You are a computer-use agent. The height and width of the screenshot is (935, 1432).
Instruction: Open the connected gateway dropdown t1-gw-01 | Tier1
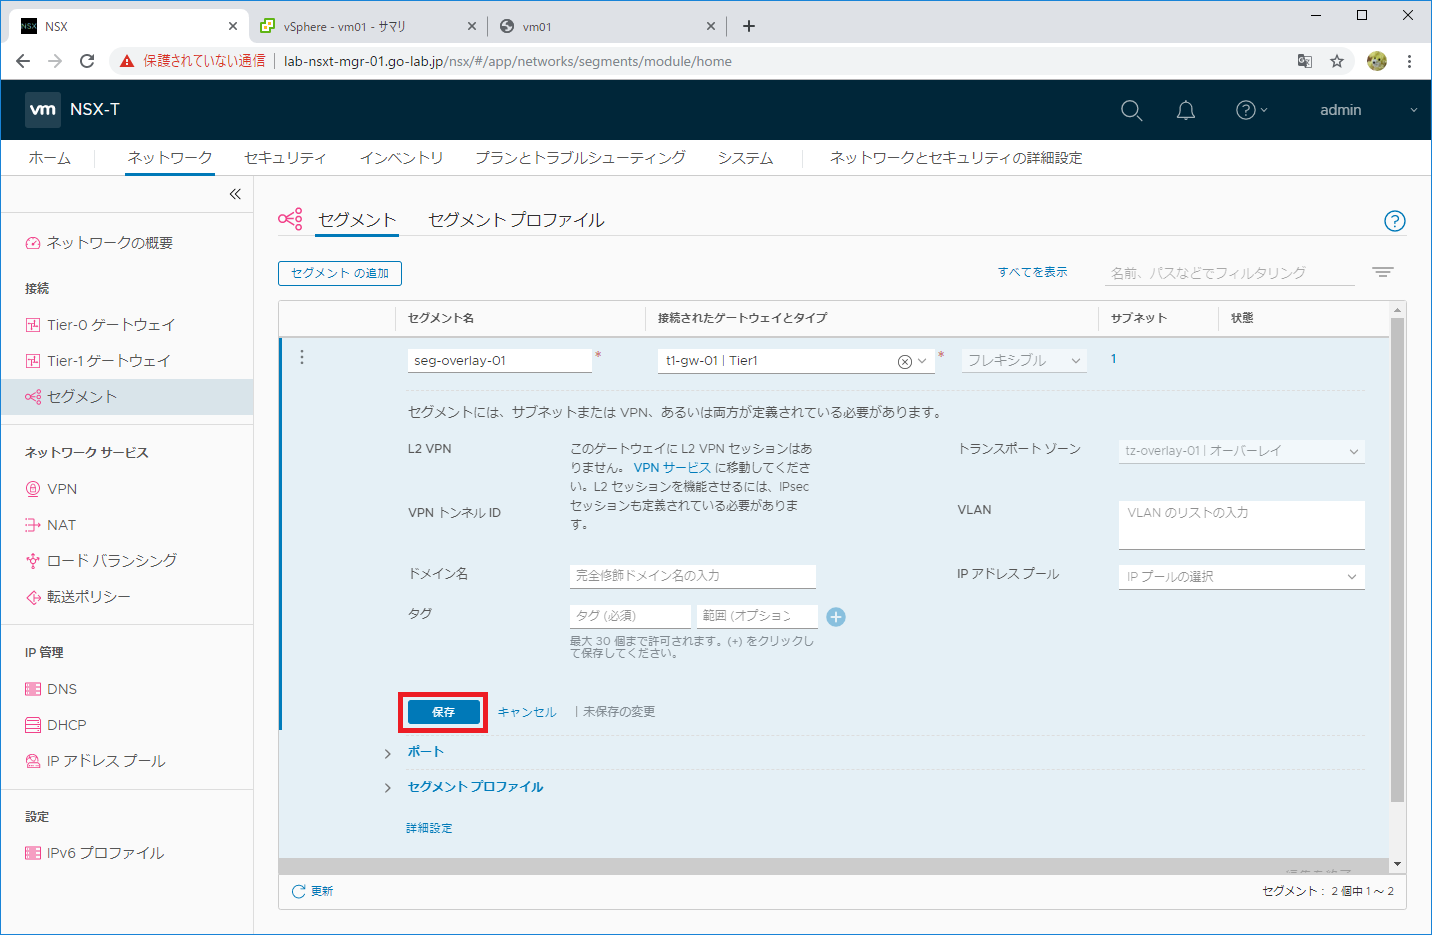click(x=796, y=361)
